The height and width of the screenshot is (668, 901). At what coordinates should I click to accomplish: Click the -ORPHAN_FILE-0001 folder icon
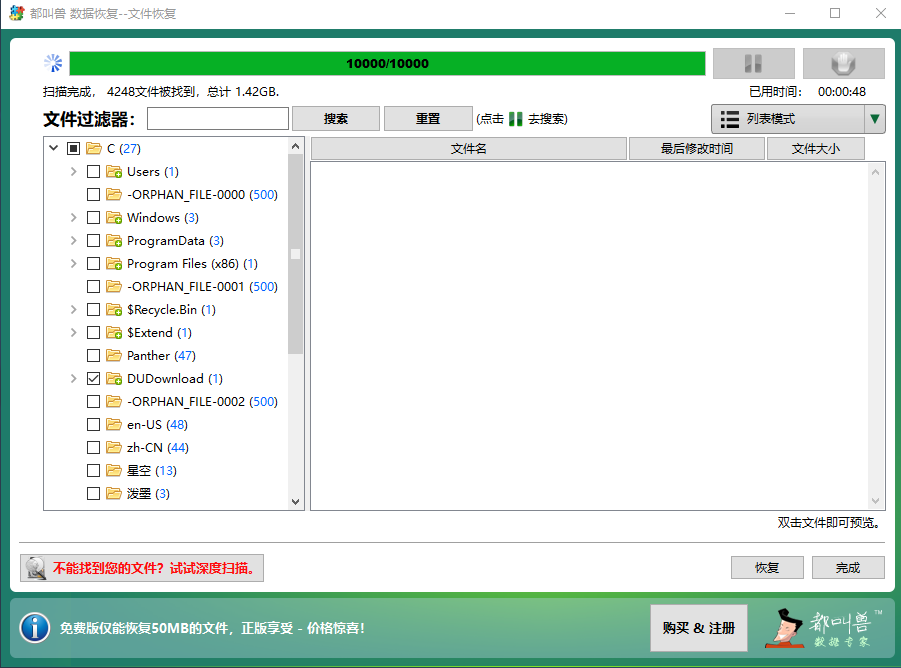114,287
